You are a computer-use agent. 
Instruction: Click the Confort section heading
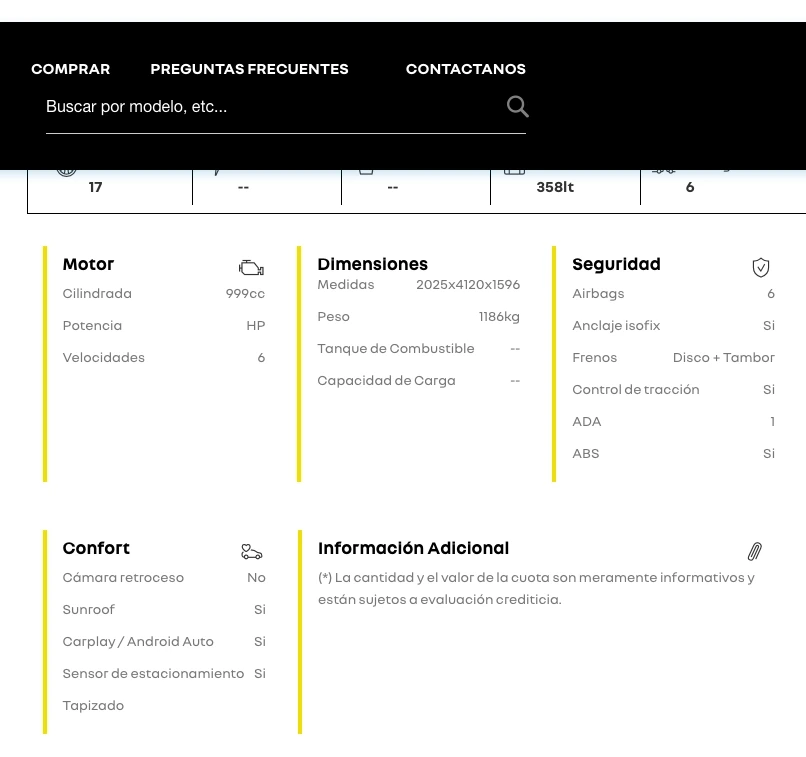tap(96, 548)
